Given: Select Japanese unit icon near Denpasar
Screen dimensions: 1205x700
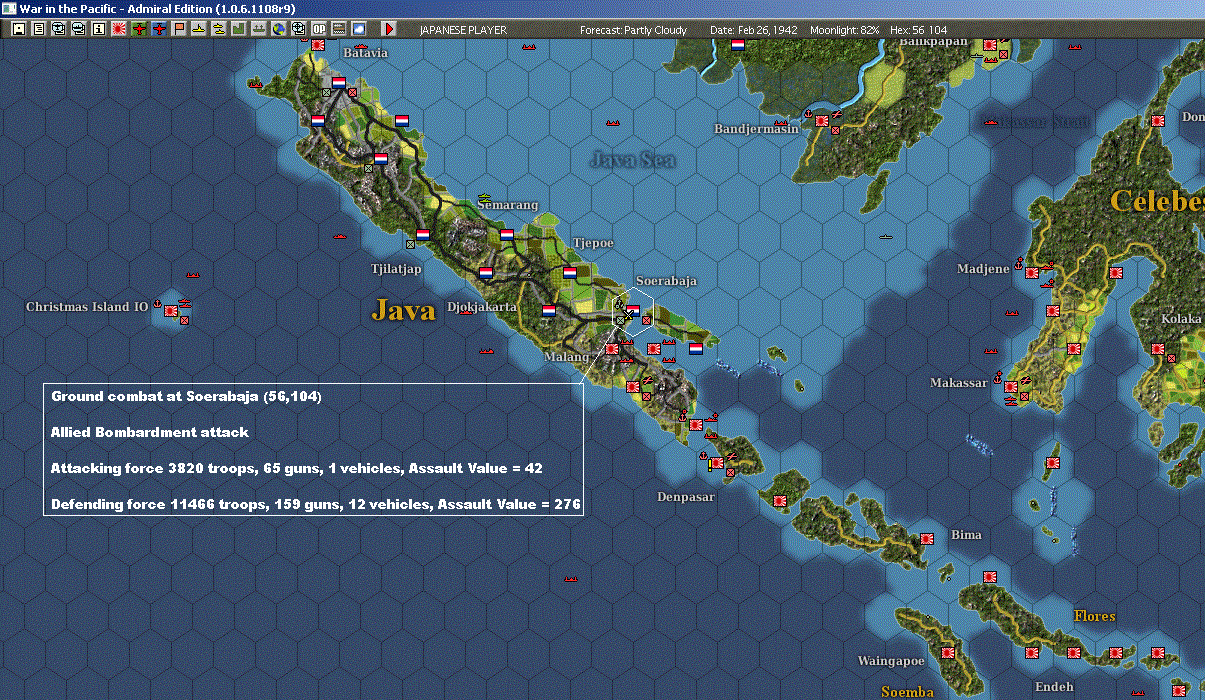Looking at the screenshot, I should 716,463.
